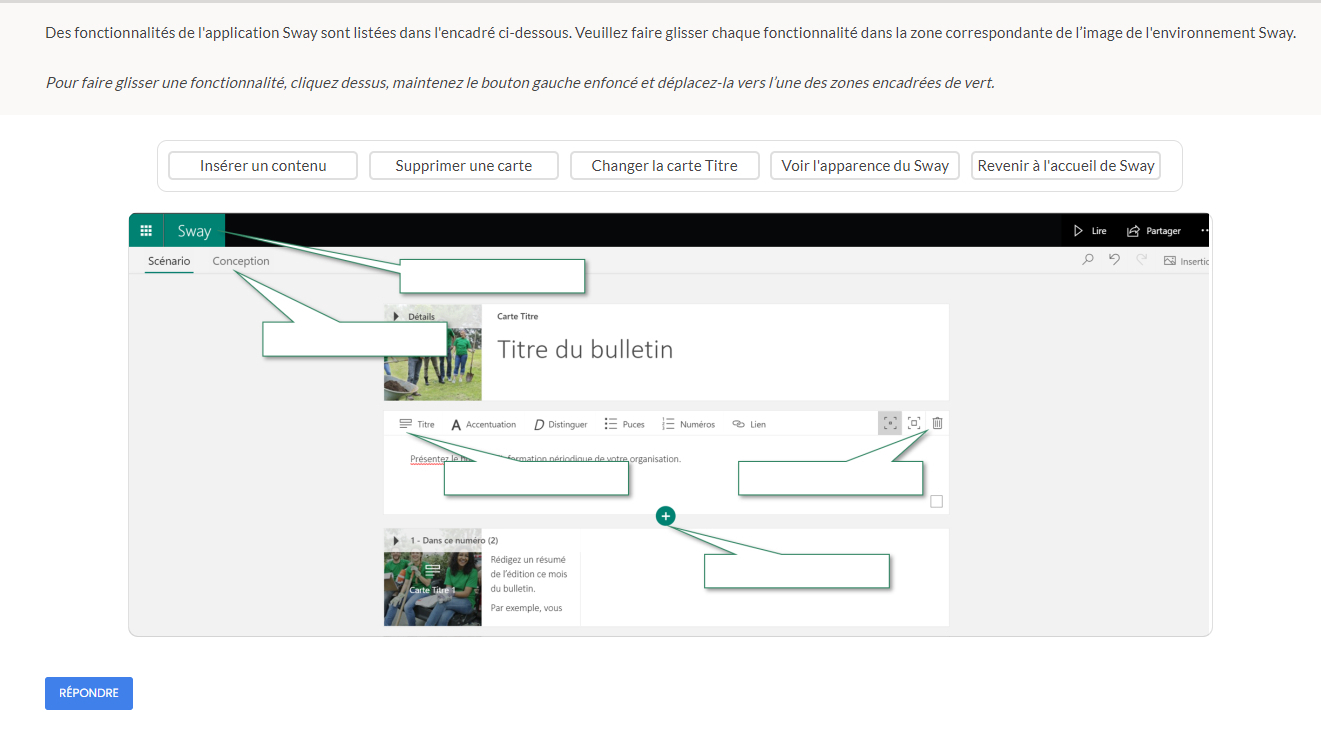
Task: Click the 'Supprimer une carte' label
Action: pyautogui.click(x=464, y=166)
